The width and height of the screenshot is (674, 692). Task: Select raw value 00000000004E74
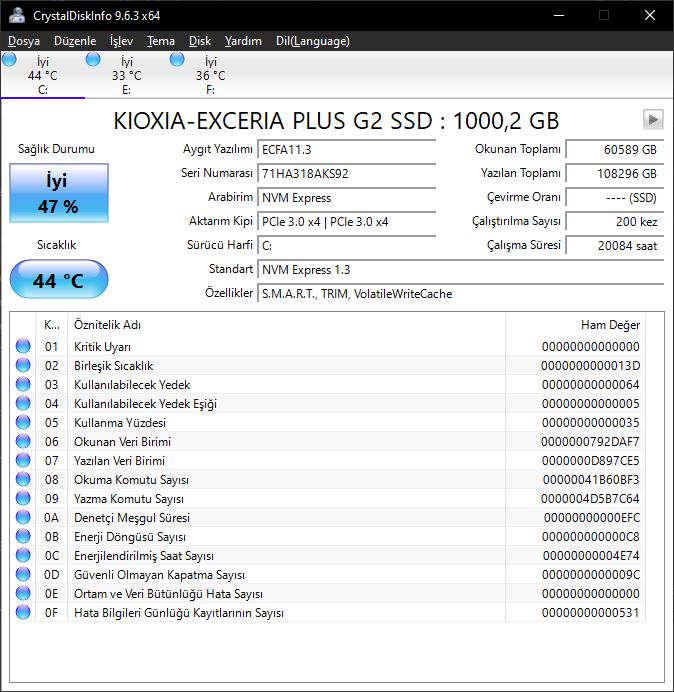point(591,556)
